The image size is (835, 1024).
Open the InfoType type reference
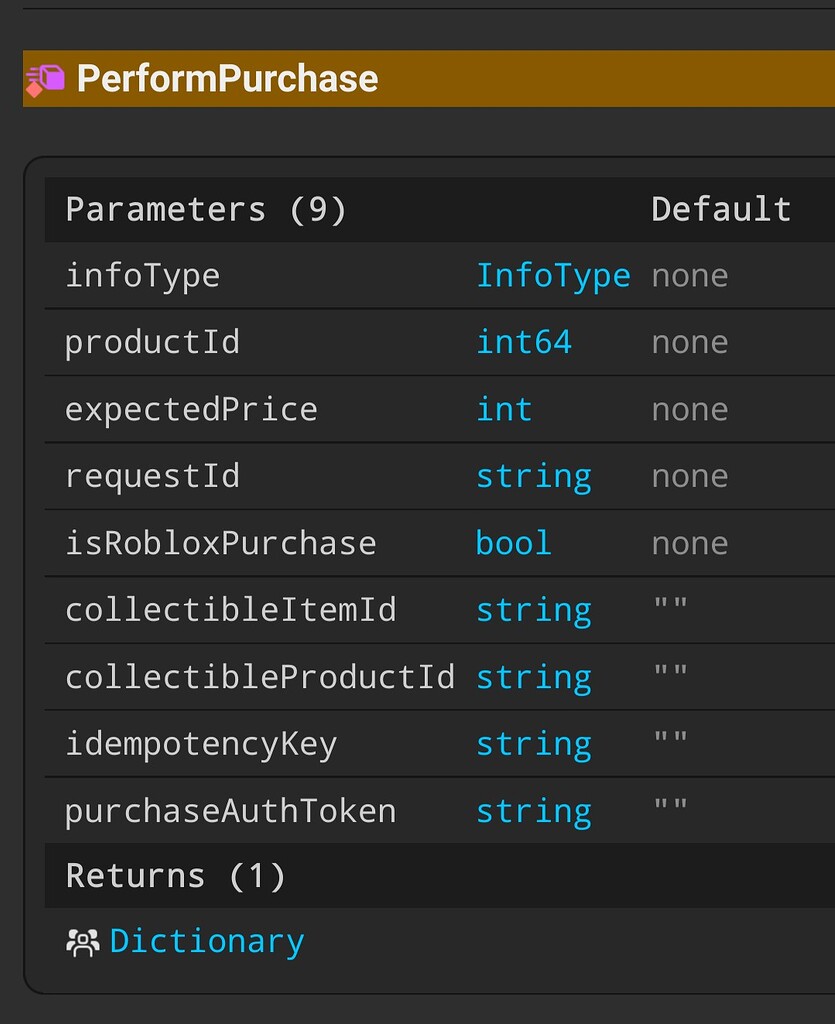tap(553, 275)
